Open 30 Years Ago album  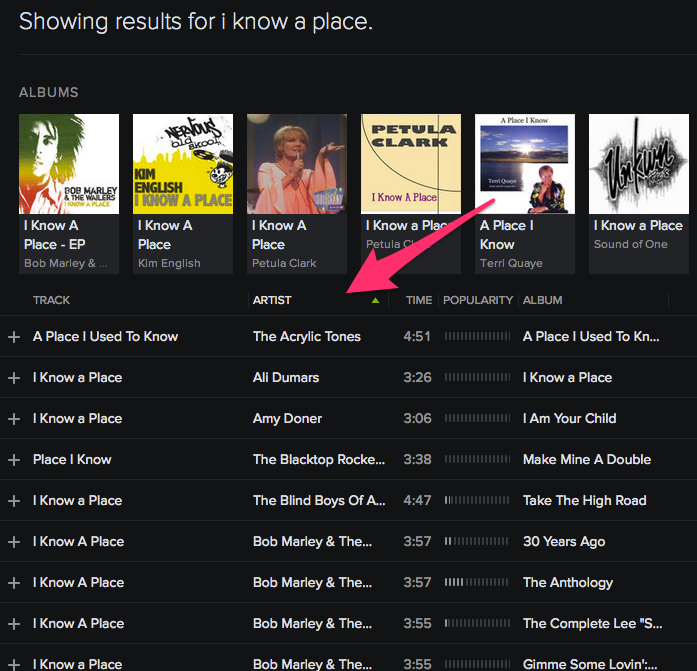point(564,542)
